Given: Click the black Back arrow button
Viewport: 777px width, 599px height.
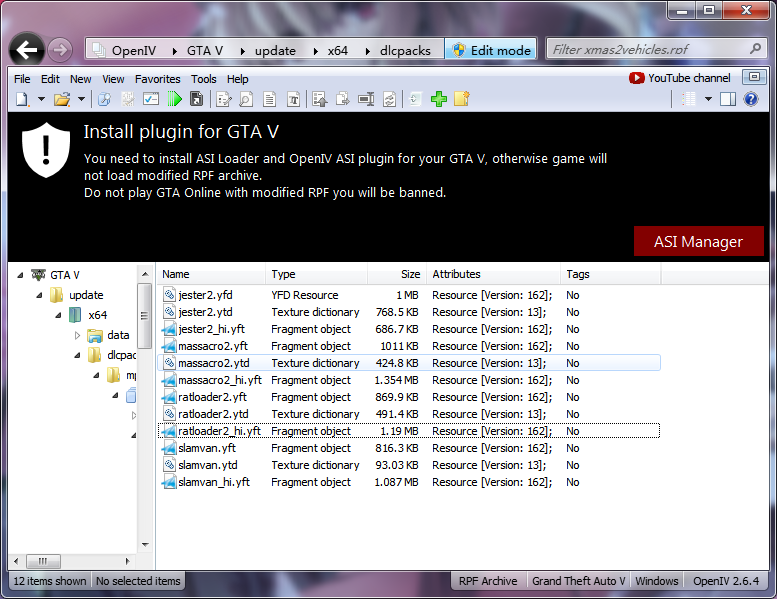Looking at the screenshot, I should [27, 50].
